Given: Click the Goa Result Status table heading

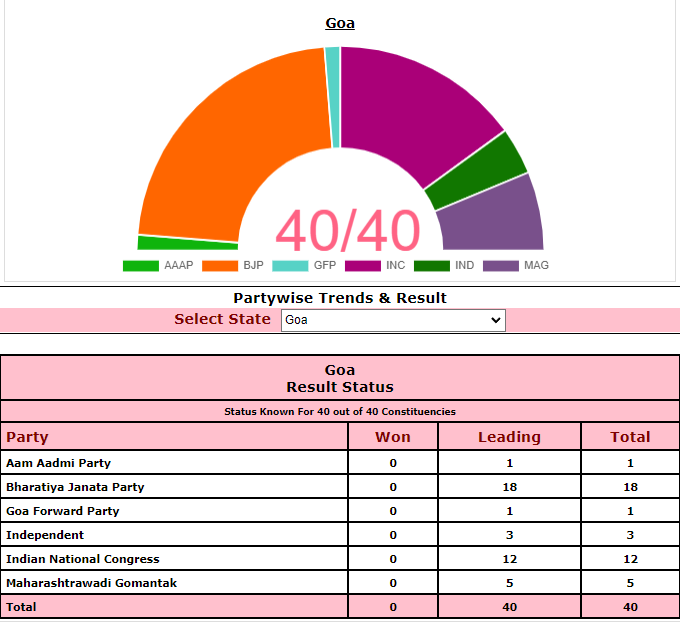Looking at the screenshot, I should (340, 378).
